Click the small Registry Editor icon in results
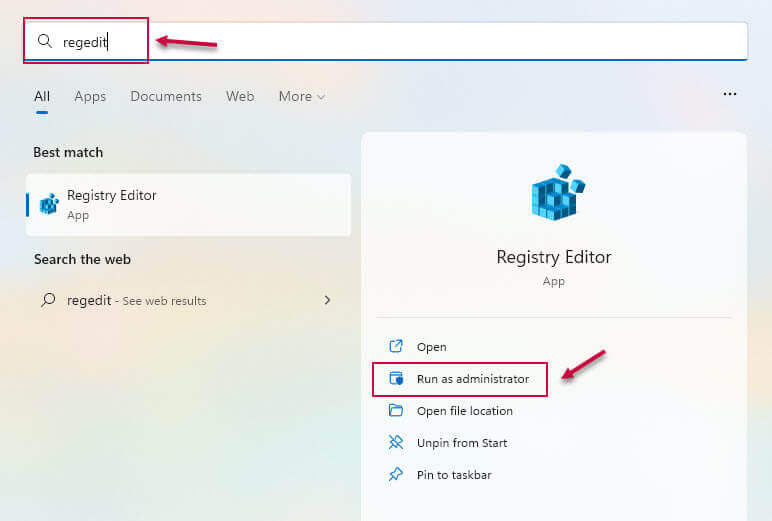 (x=49, y=204)
